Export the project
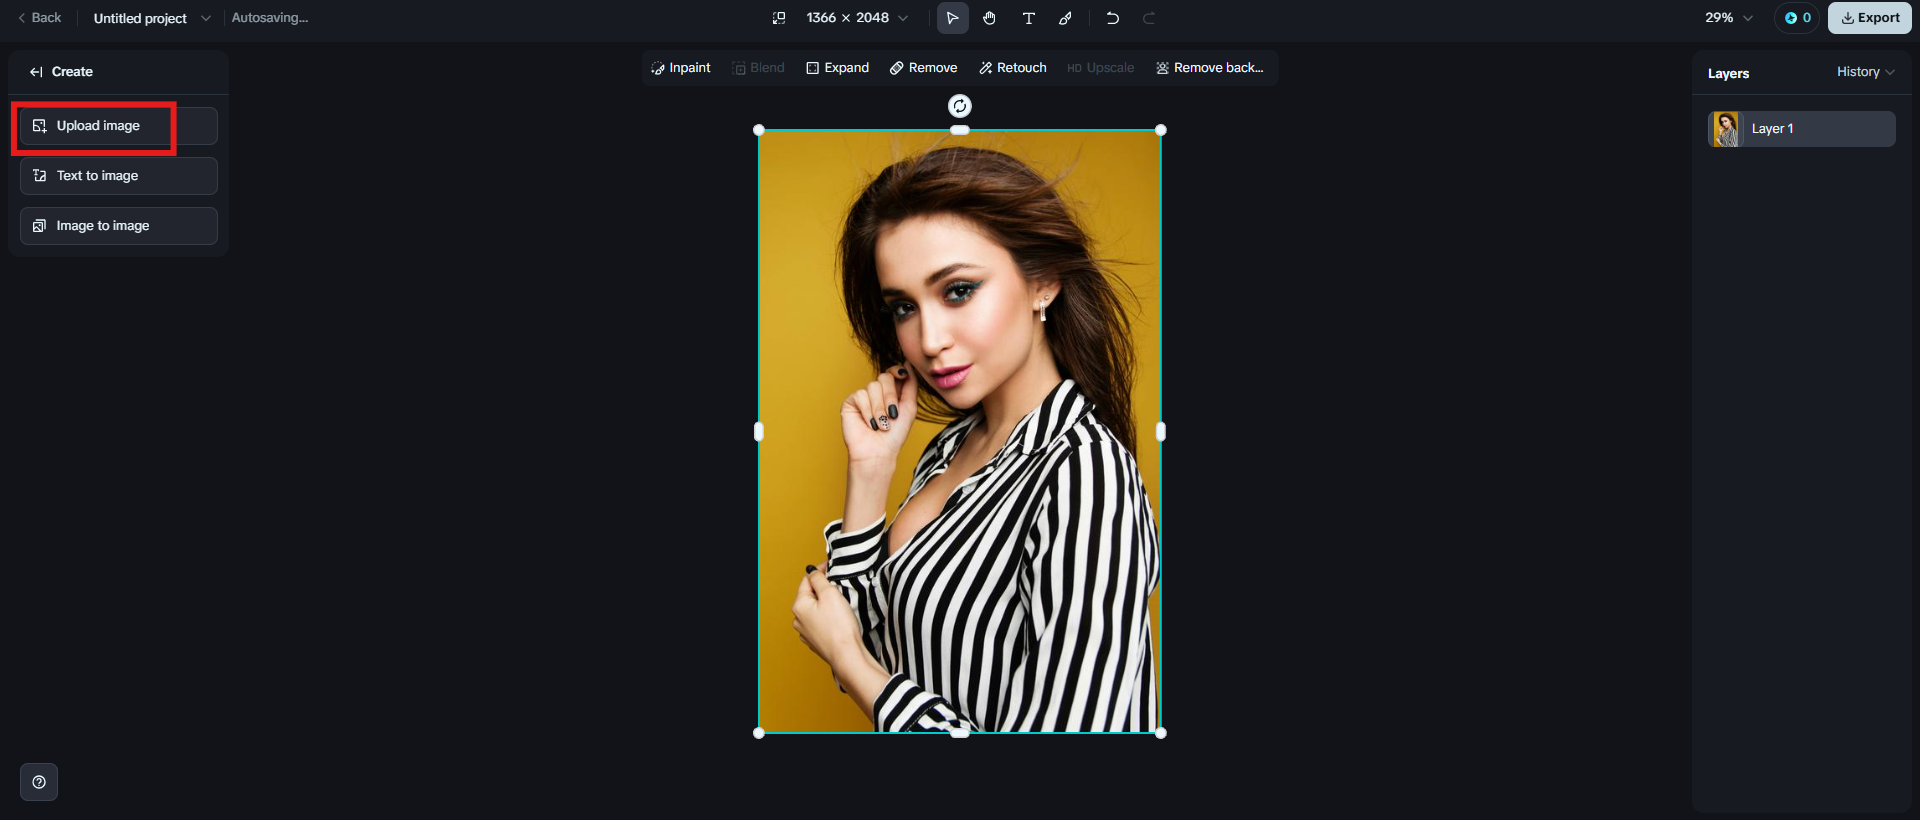Screen dimensions: 1920x820 (1870, 18)
